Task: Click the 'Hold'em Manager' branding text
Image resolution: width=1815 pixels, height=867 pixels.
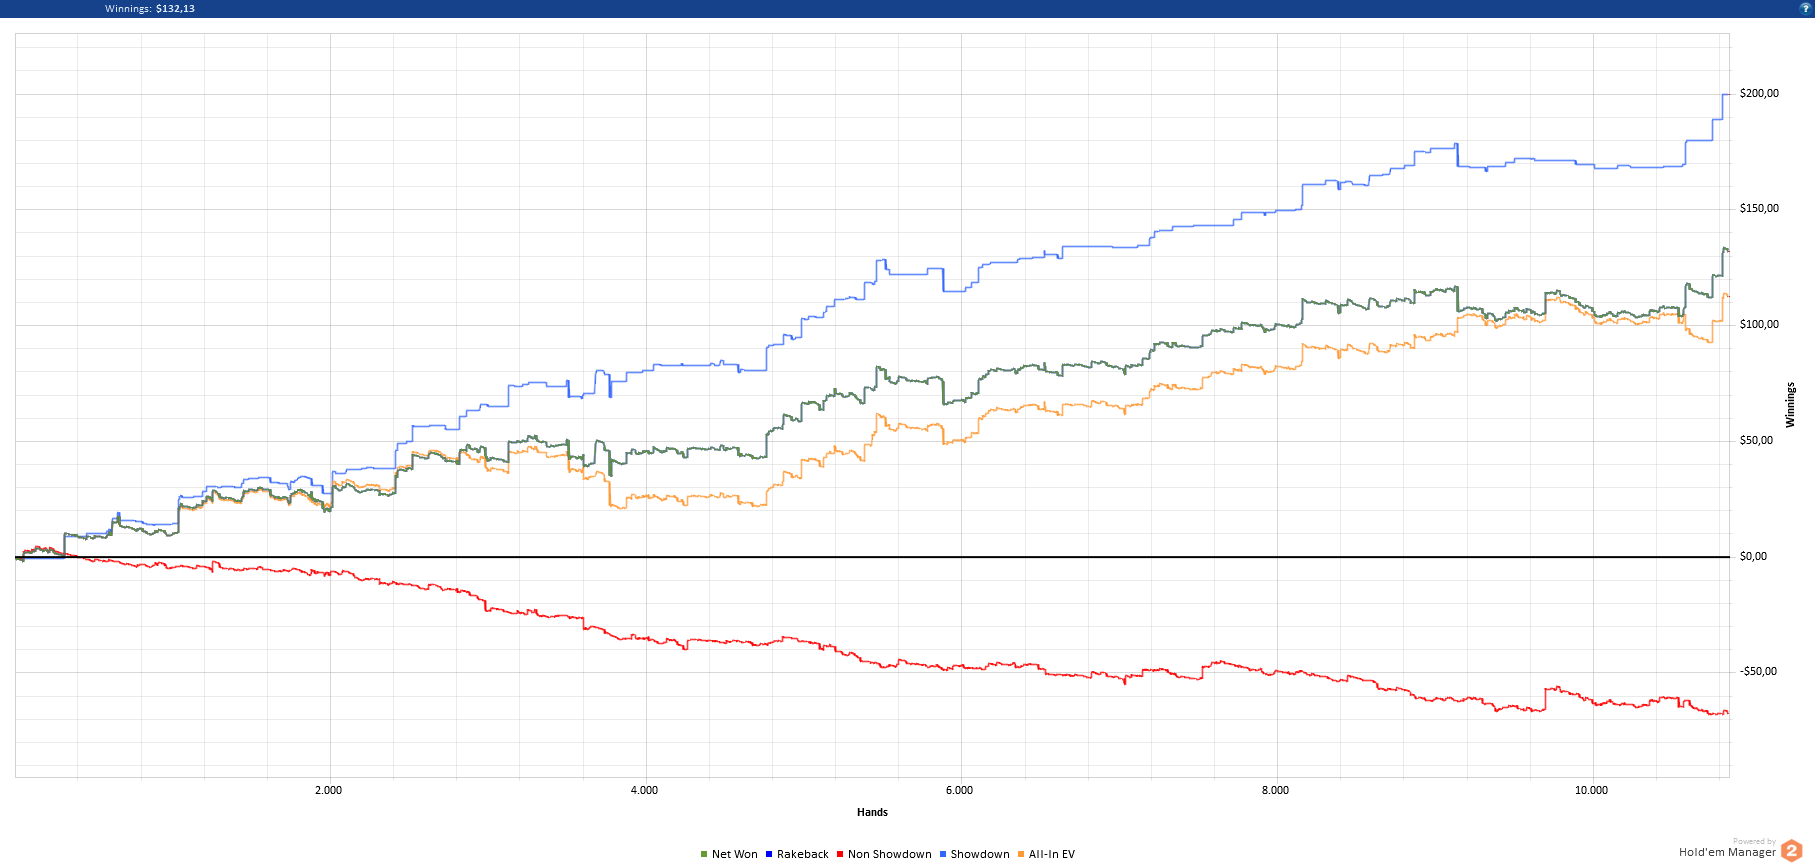Action: 1727,852
